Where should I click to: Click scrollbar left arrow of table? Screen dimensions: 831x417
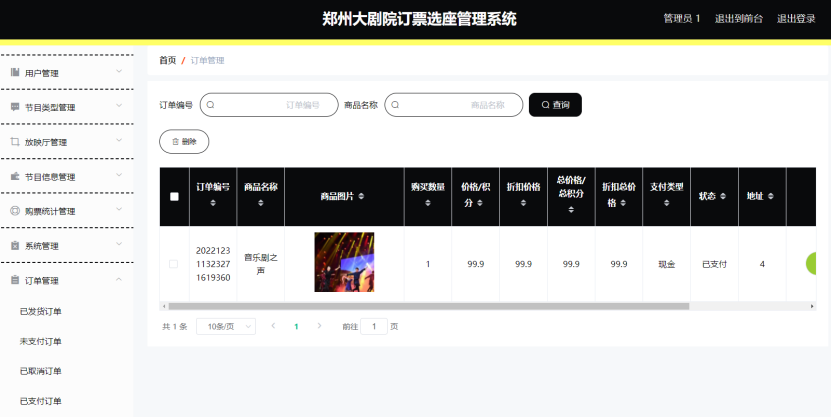(164, 306)
